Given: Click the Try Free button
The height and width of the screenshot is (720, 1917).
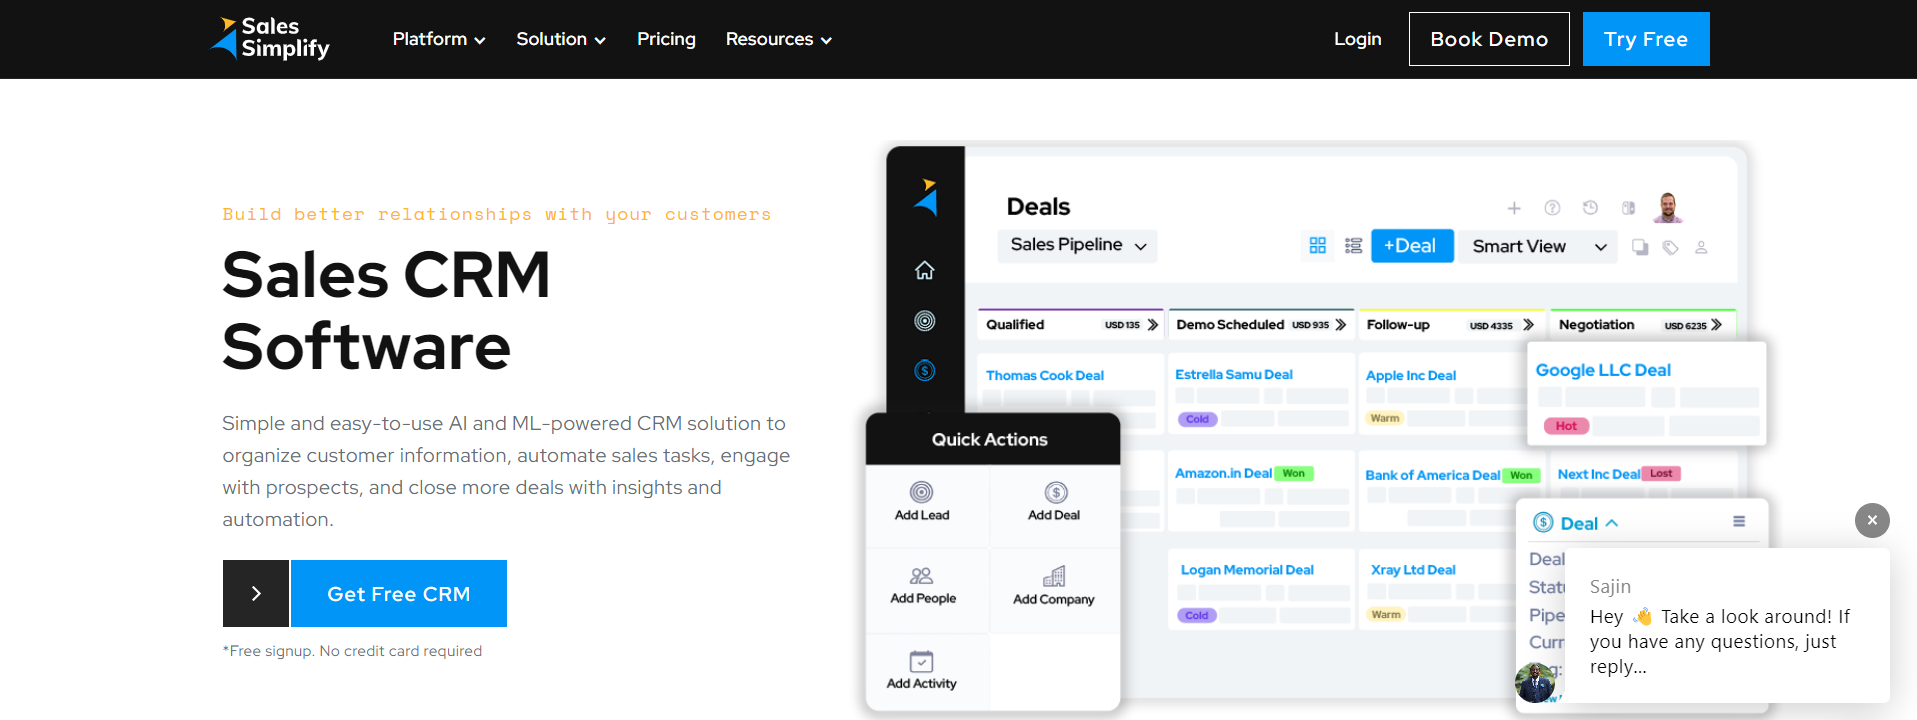Looking at the screenshot, I should click(x=1646, y=39).
